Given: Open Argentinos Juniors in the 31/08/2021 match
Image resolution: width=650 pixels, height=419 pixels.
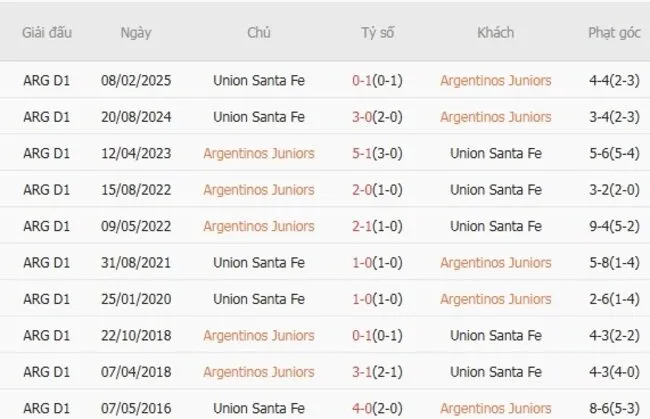Looking at the screenshot, I should click(495, 263).
